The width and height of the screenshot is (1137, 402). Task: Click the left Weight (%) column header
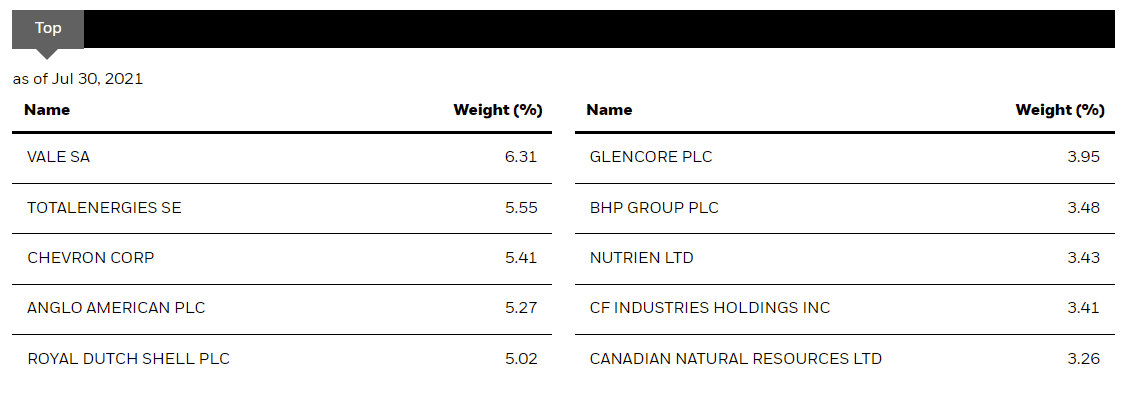pos(497,110)
